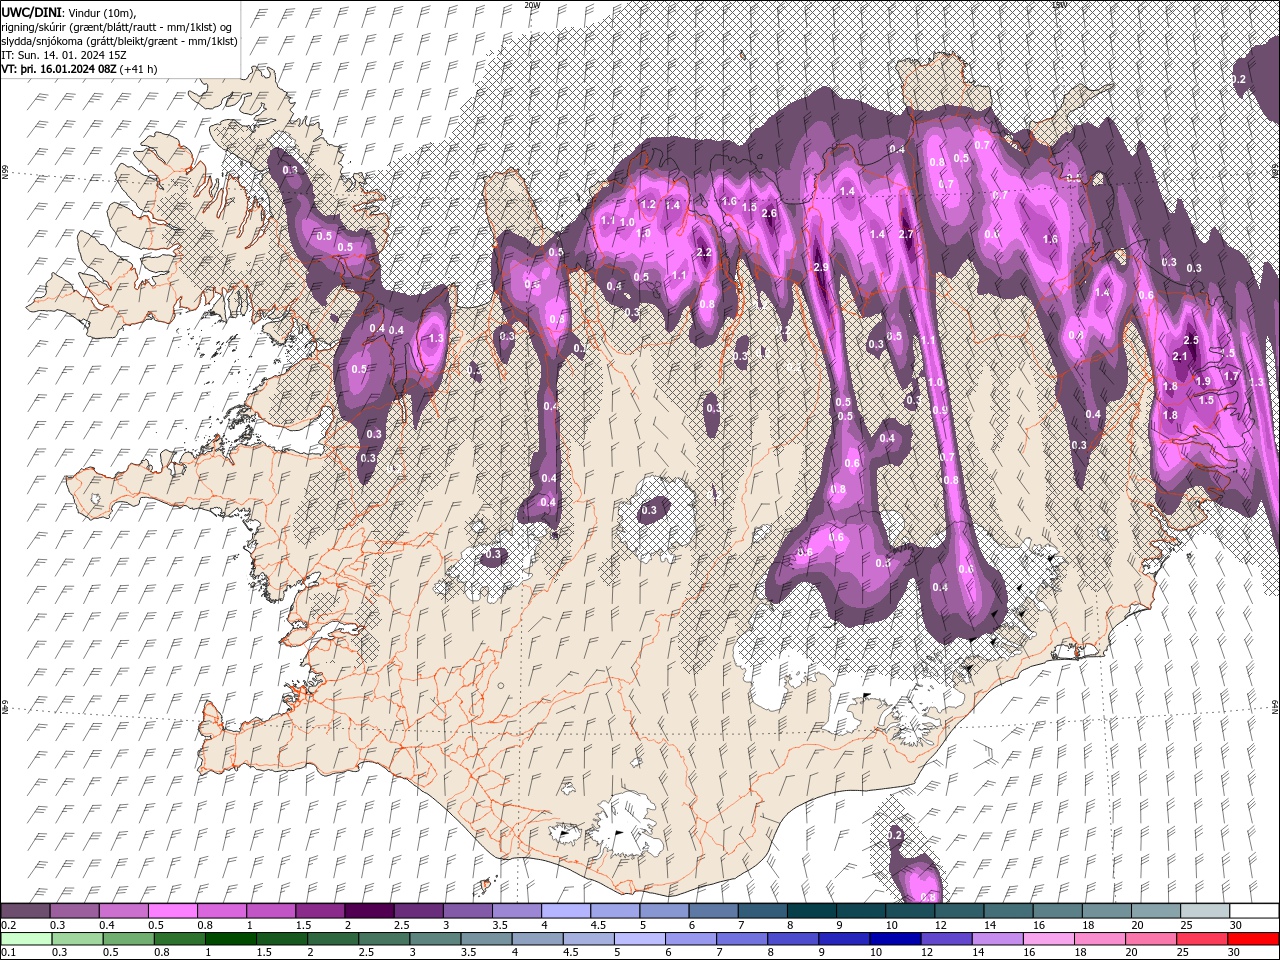Select the snow legend swatch labeled 14
1280x960 pixels.
1009,911
